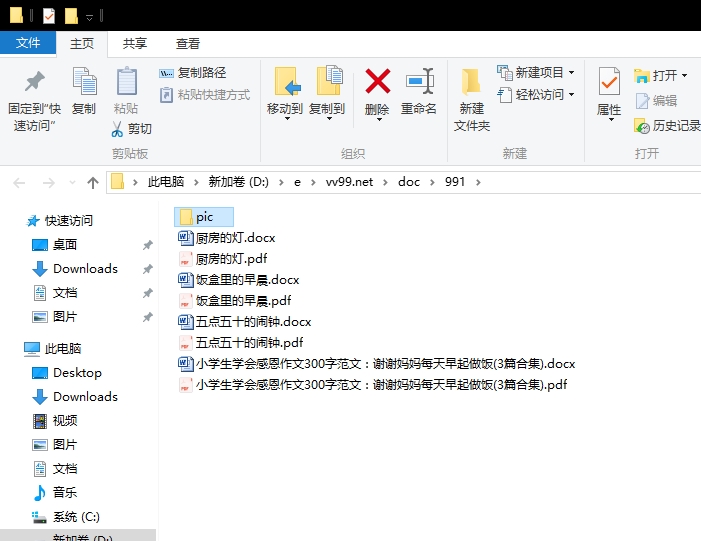Go forward with the right arrow
This screenshot has height=541, width=701.
tap(48, 182)
